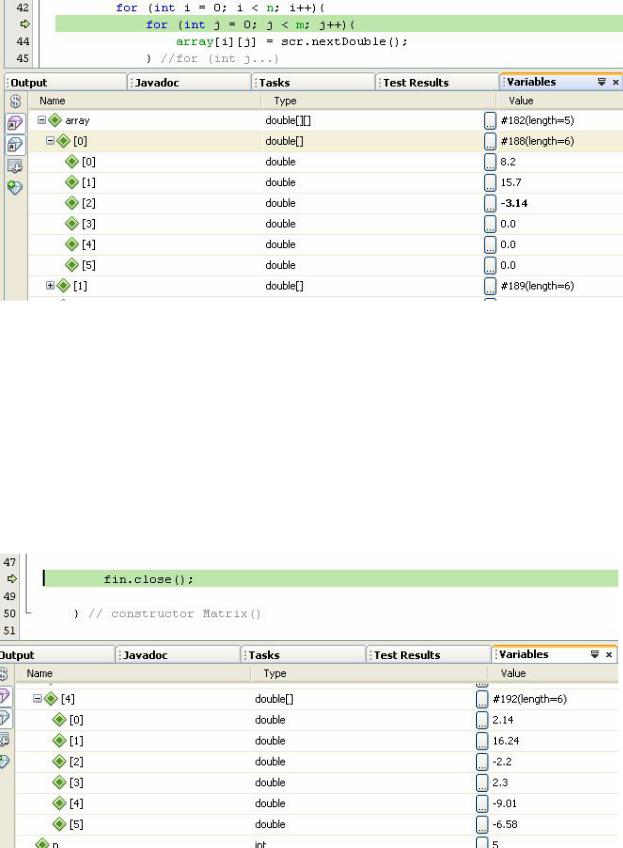
Task: Open the value editor button for #189(length=6)
Action: click(x=490, y=286)
